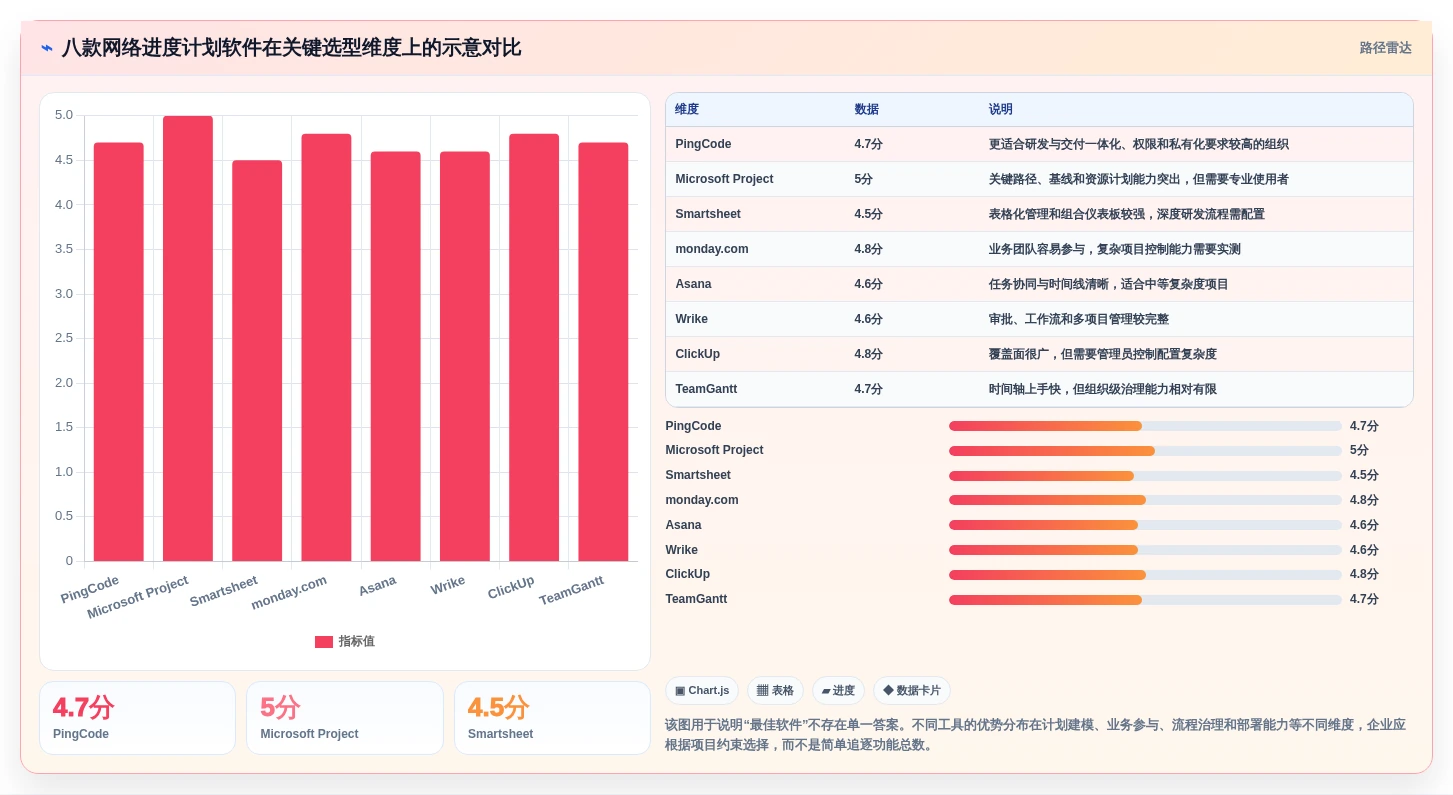Click the PingCode progress bar
Image resolution: width=1453 pixels, height=795 pixels.
1145,426
